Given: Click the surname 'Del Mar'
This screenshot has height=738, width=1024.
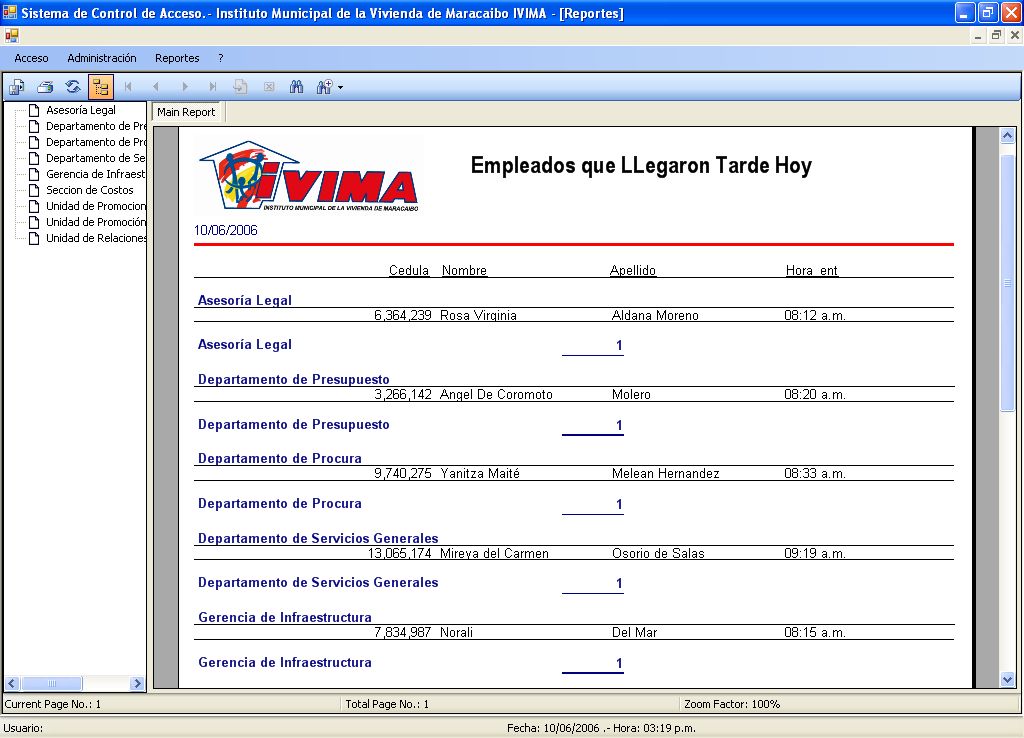Looking at the screenshot, I should 635,632.
